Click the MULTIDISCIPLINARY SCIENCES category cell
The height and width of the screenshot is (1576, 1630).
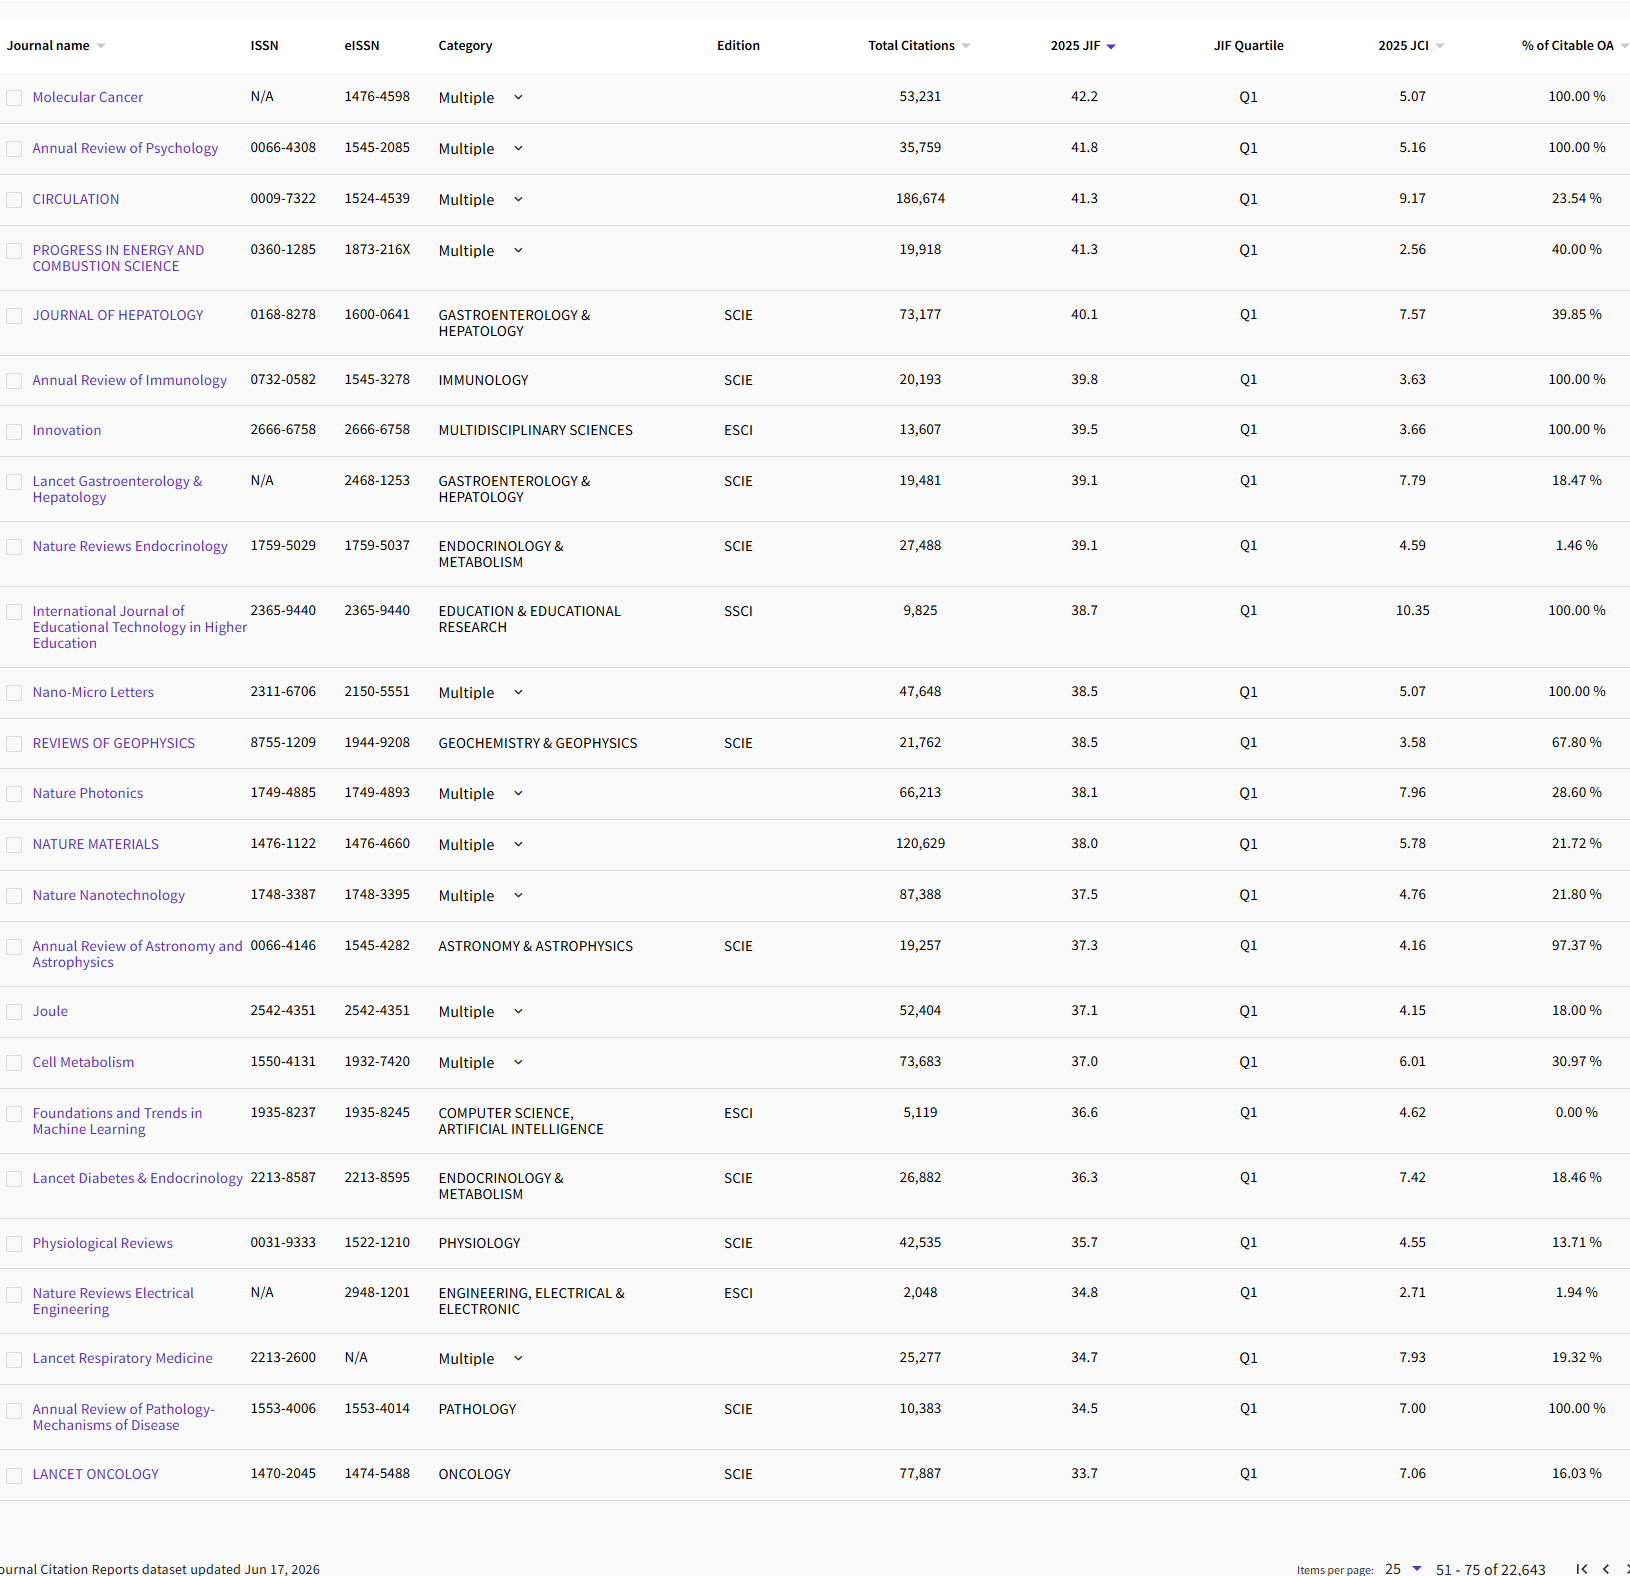[535, 431]
